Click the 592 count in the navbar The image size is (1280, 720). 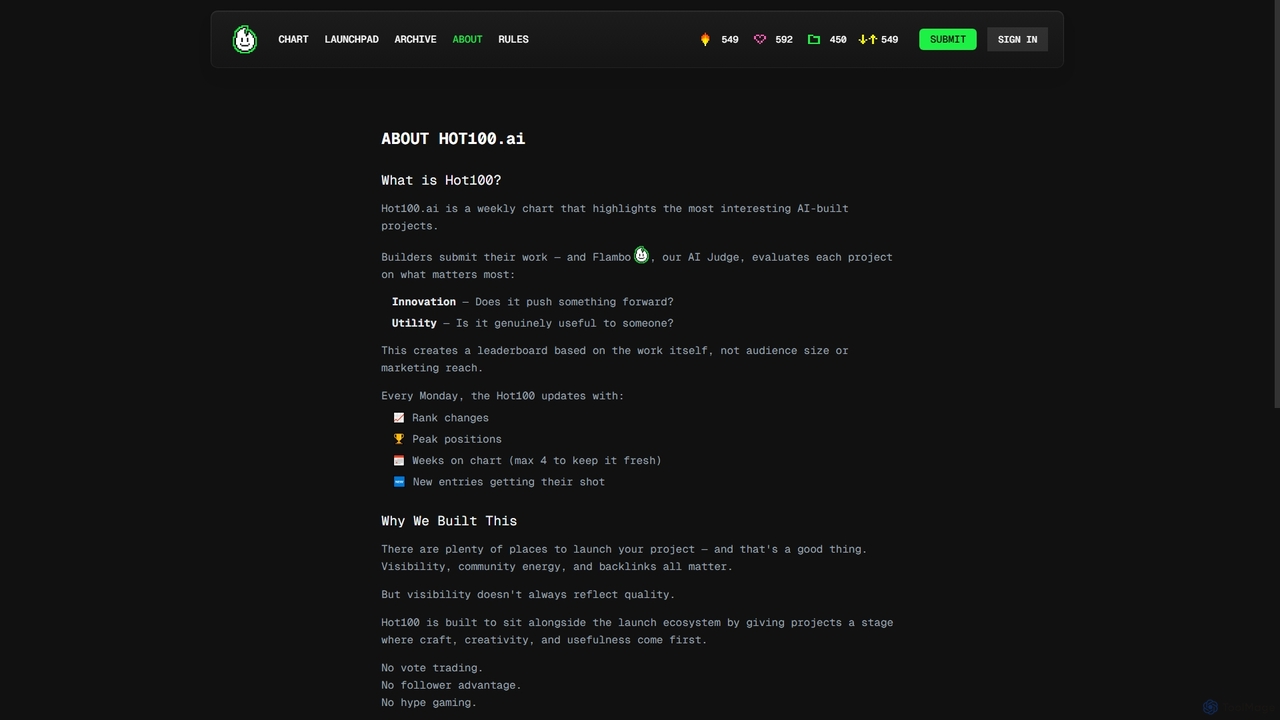pyautogui.click(x=784, y=39)
